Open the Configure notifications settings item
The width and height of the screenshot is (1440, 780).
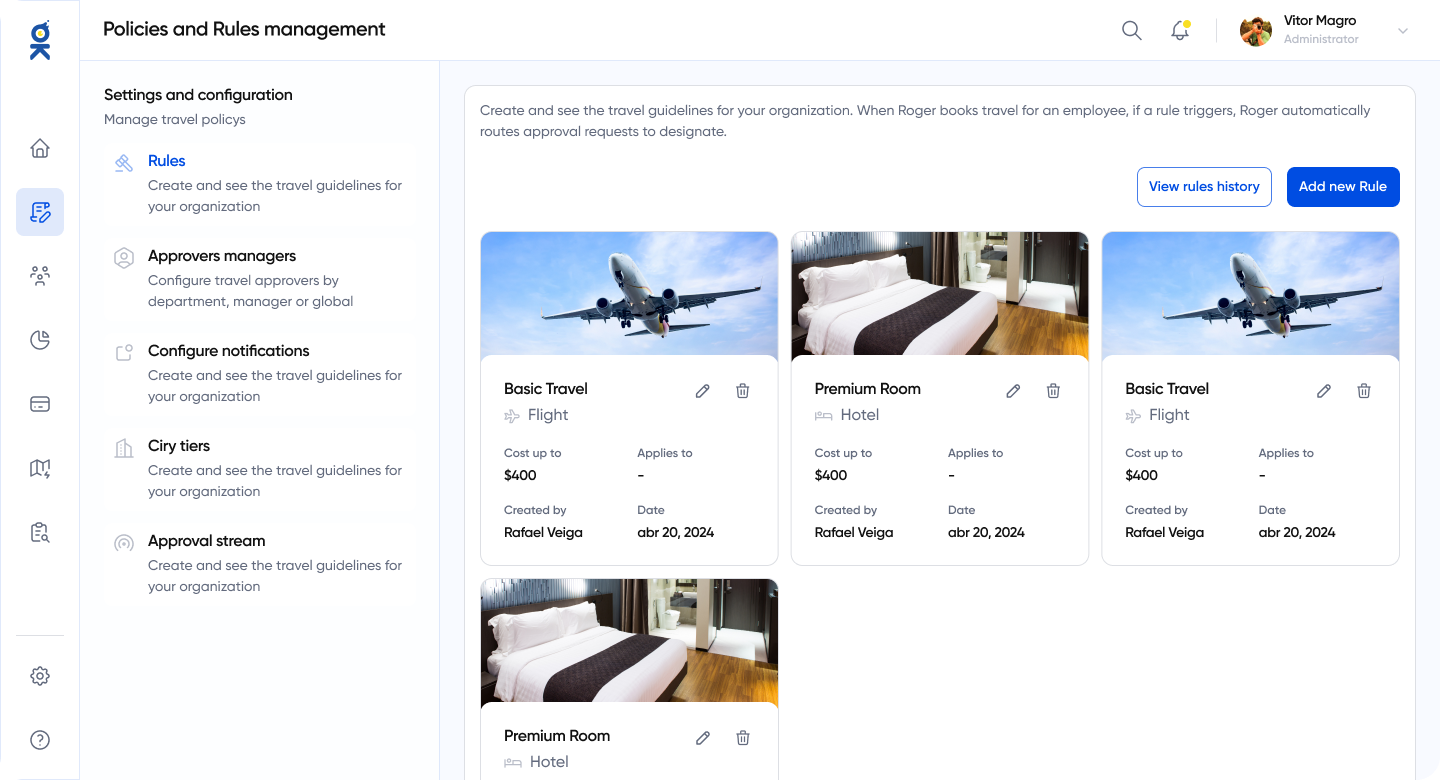228,351
